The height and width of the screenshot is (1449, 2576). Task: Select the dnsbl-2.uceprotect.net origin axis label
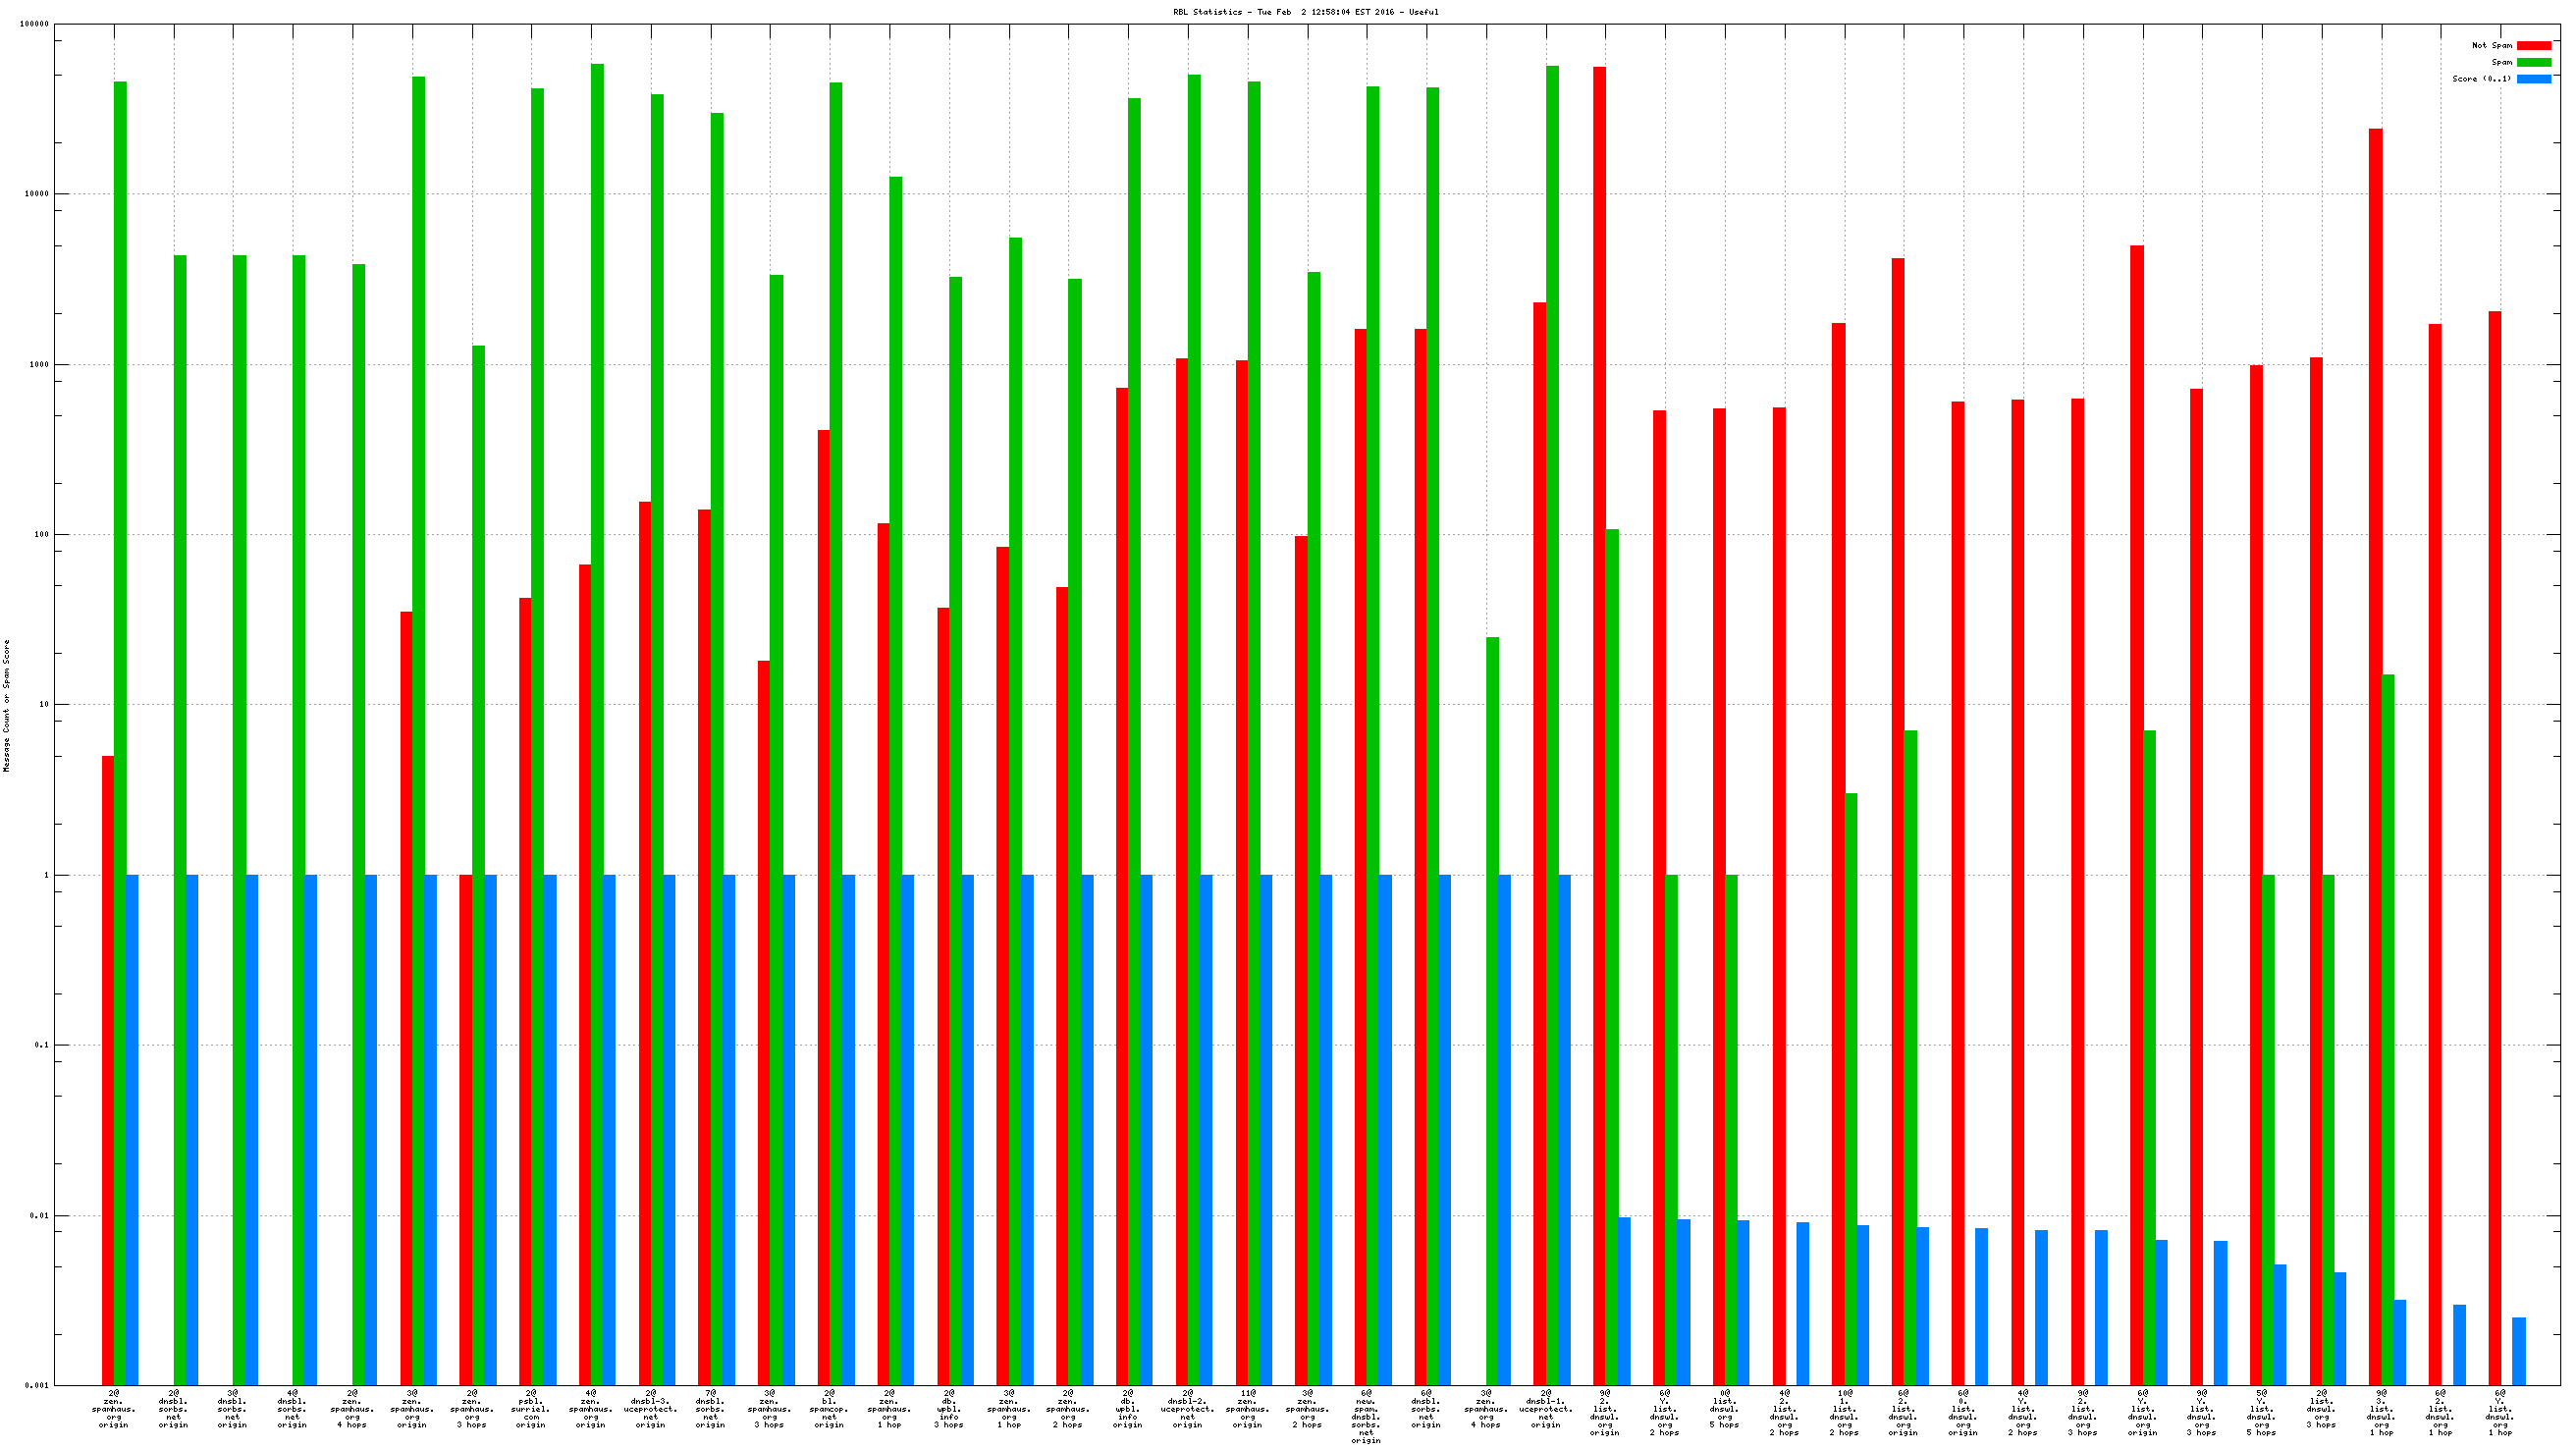tap(1187, 1408)
